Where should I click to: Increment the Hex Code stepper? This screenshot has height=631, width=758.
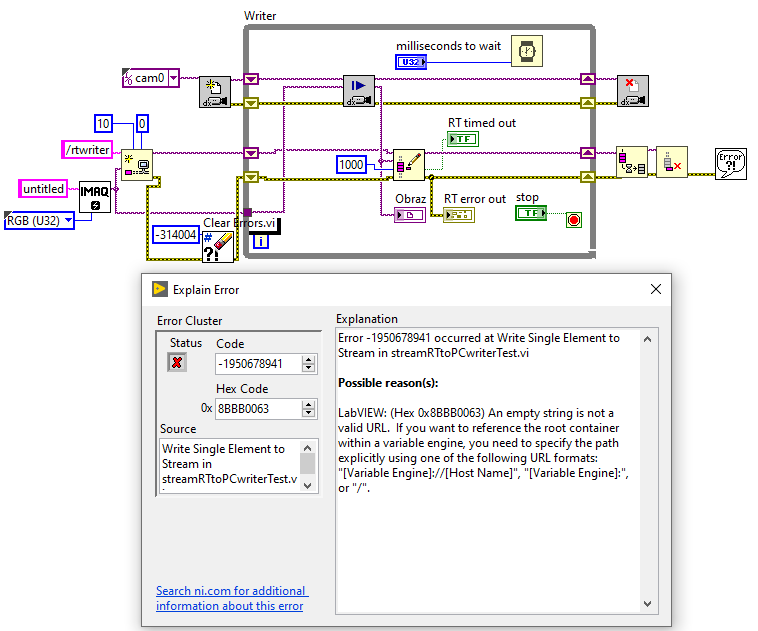[x=308, y=404]
